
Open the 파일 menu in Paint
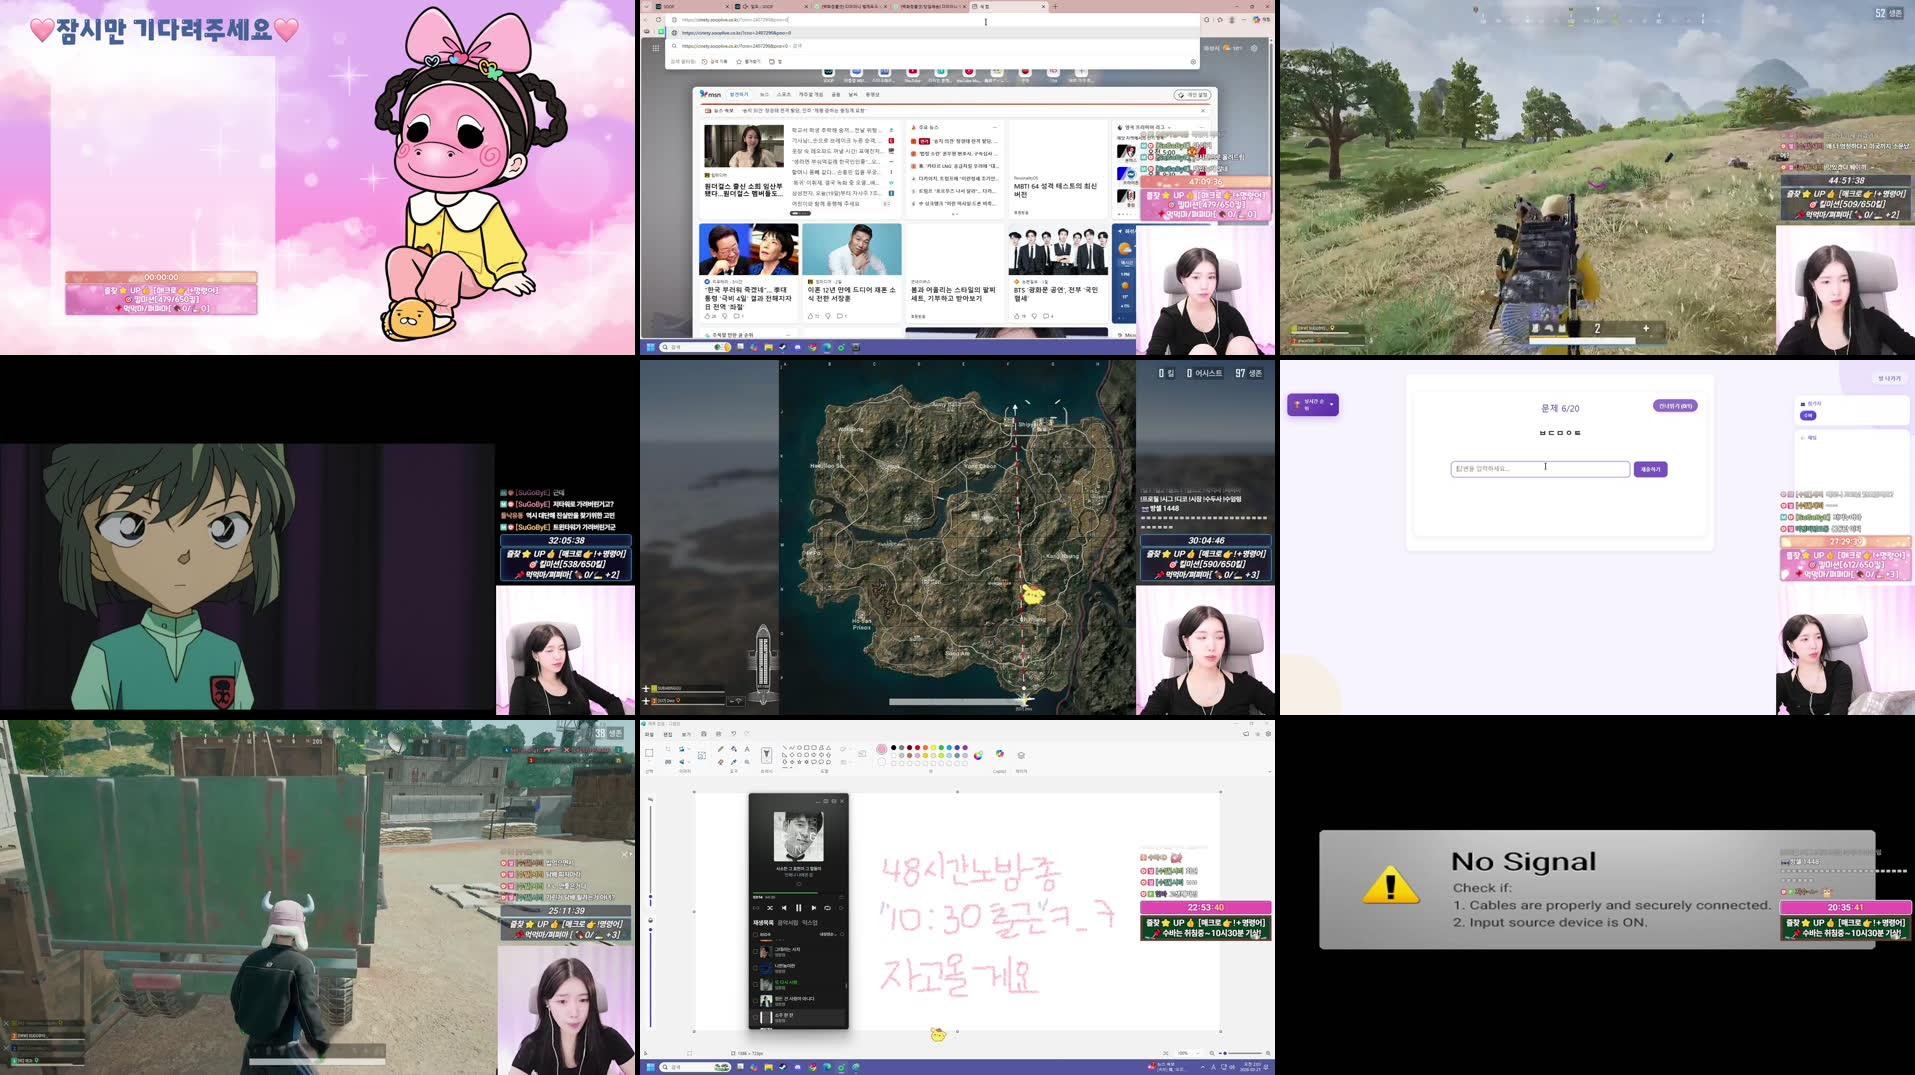click(x=648, y=732)
